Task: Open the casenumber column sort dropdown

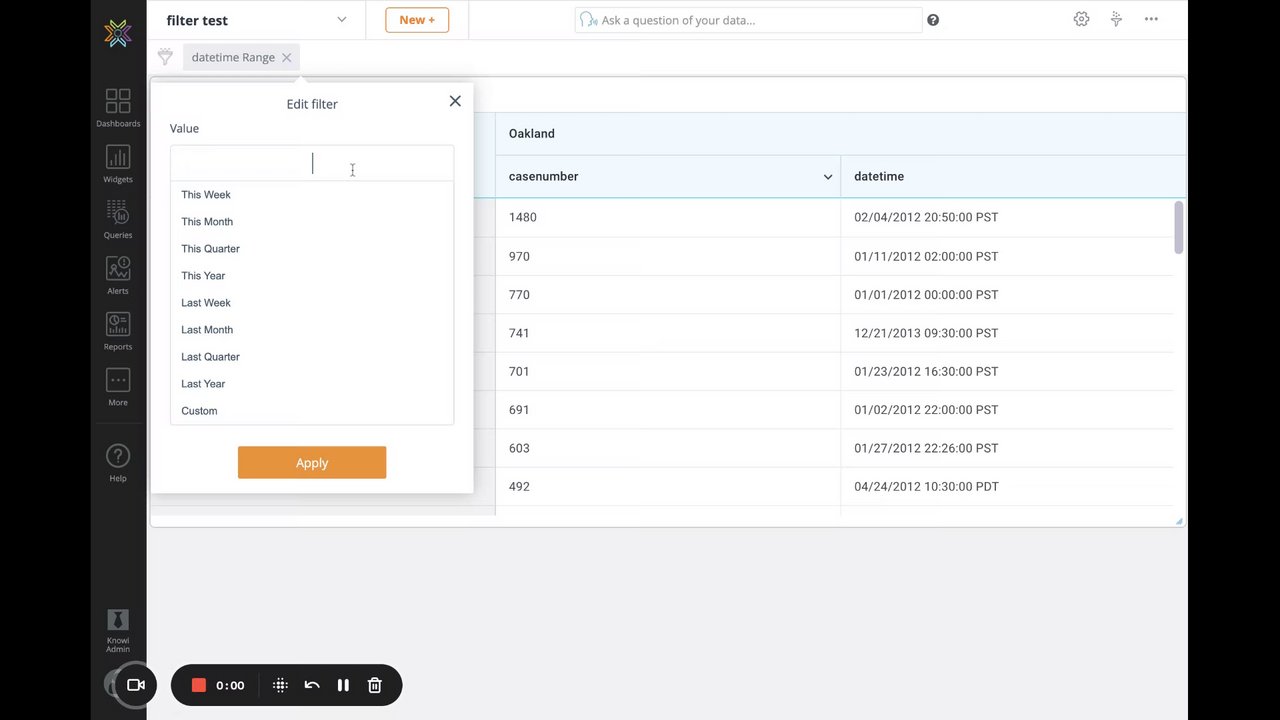Action: pyautogui.click(x=828, y=177)
